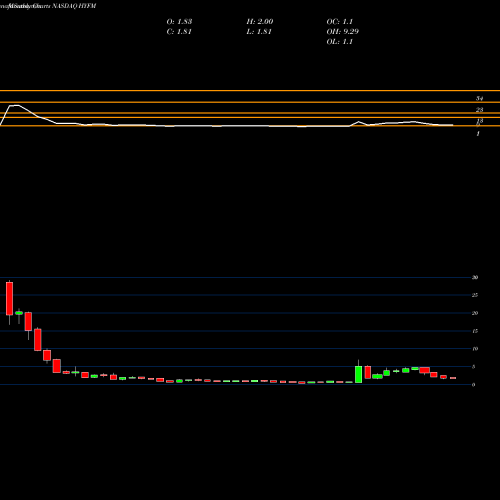
Task: Click the price axis label '20'
Action: pos(475,313)
